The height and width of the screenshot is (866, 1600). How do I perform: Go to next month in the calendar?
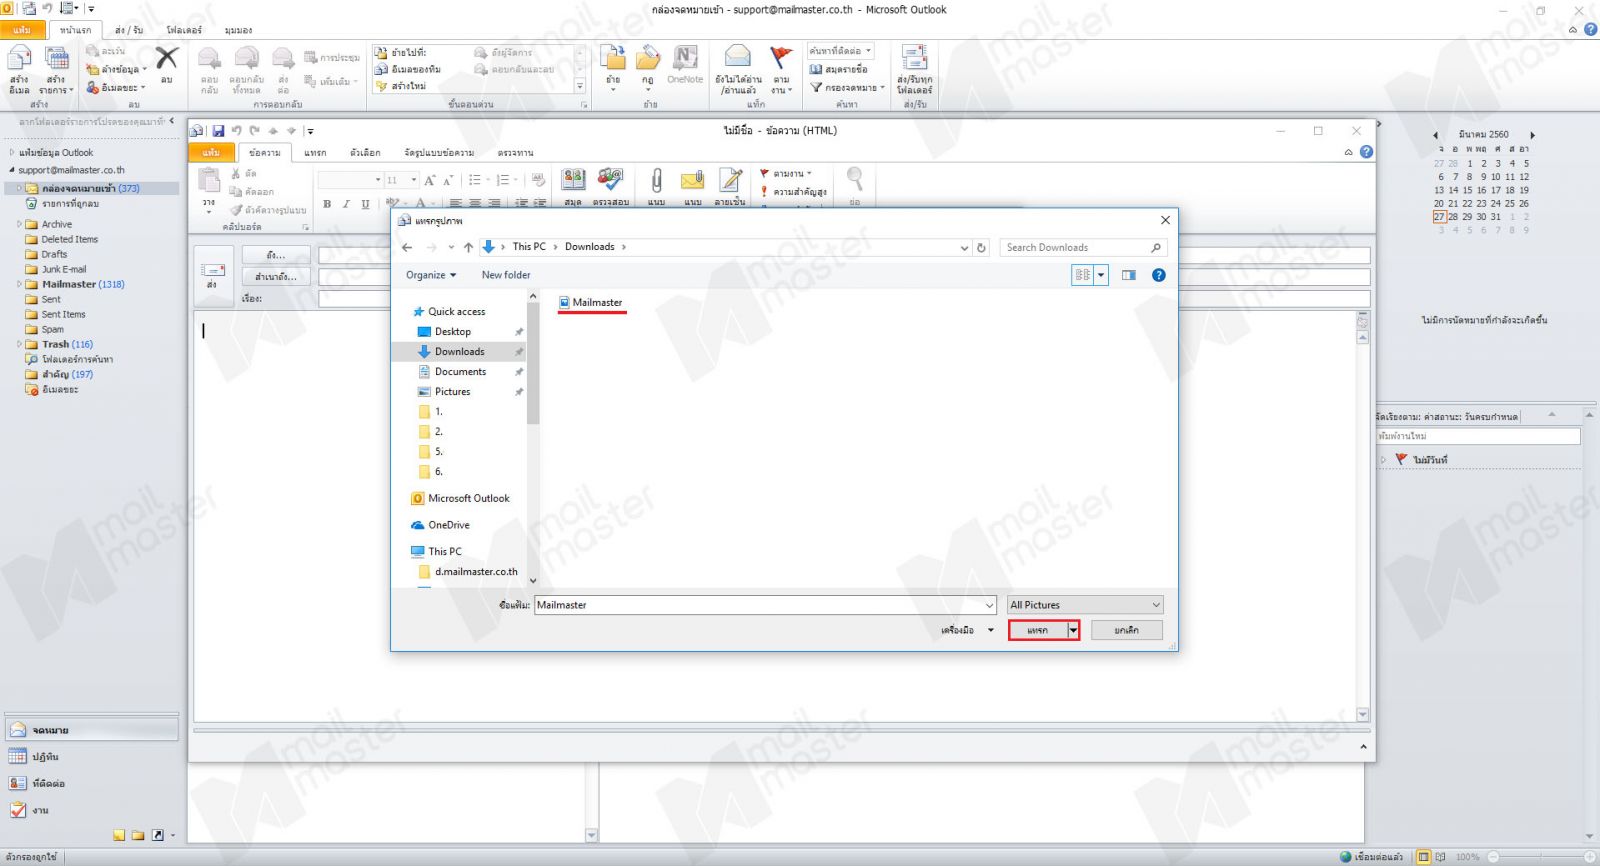tap(1531, 135)
